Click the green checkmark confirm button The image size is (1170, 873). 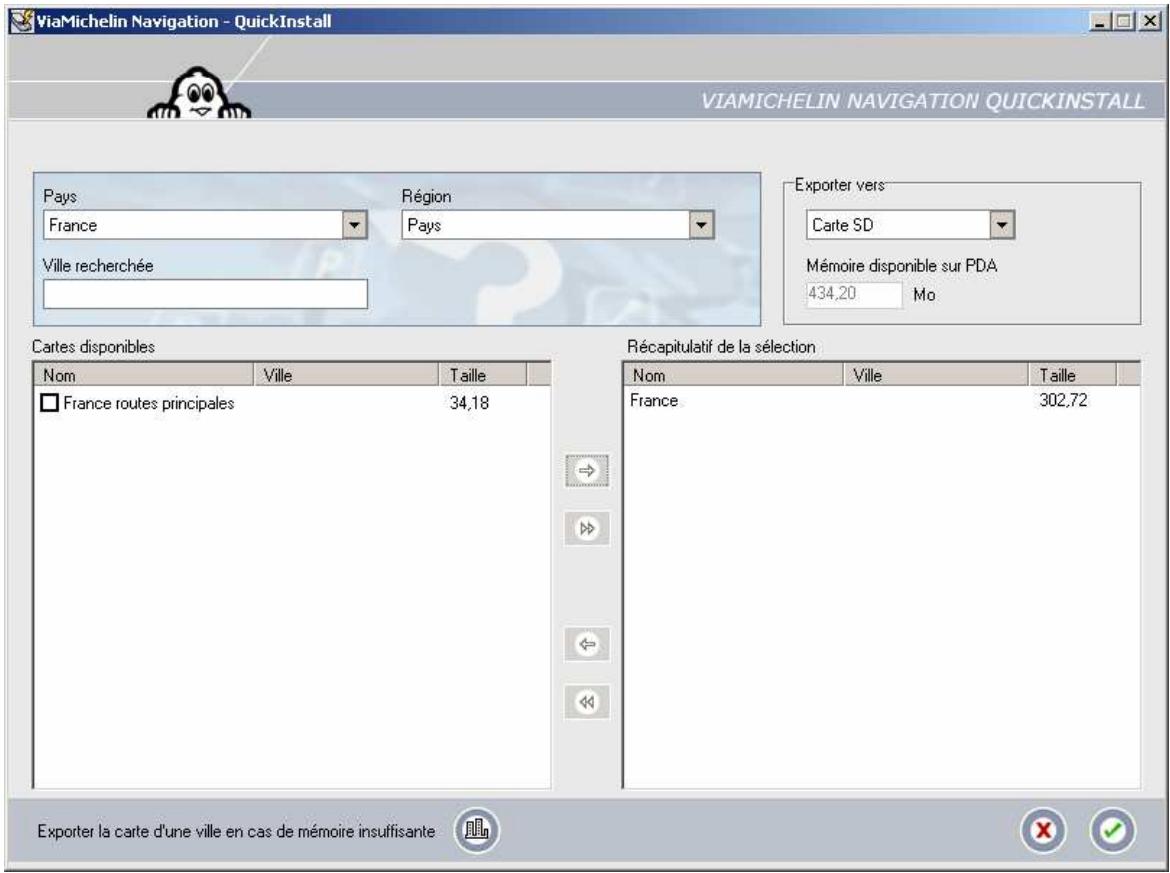(x=1112, y=830)
